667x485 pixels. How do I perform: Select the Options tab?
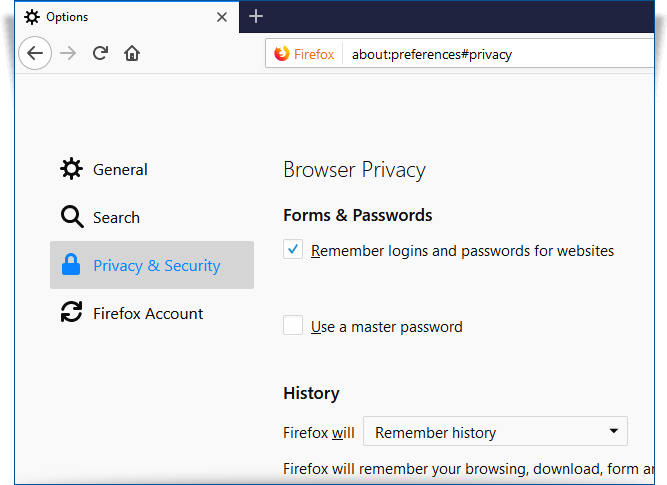(127, 17)
